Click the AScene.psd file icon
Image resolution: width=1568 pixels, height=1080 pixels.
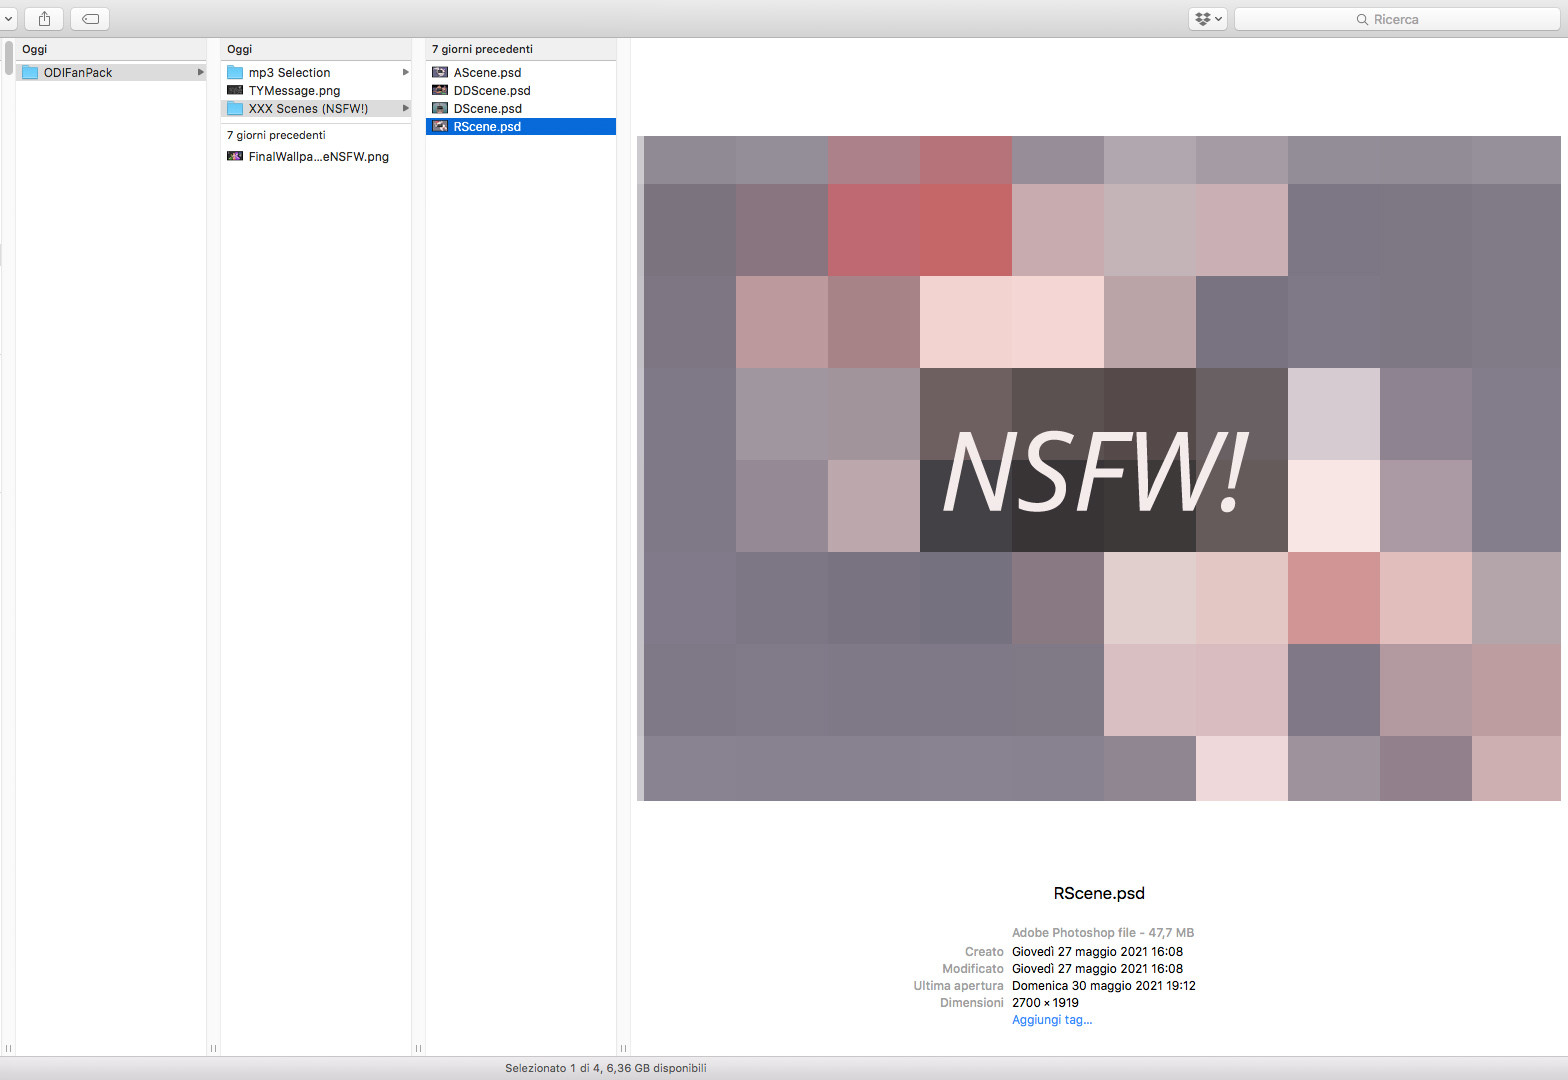(440, 72)
